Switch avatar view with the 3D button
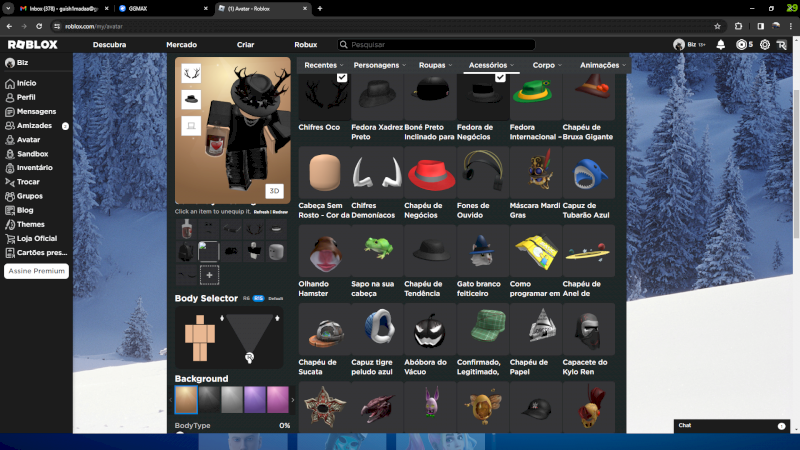The width and height of the screenshot is (800, 450). pyautogui.click(x=274, y=191)
